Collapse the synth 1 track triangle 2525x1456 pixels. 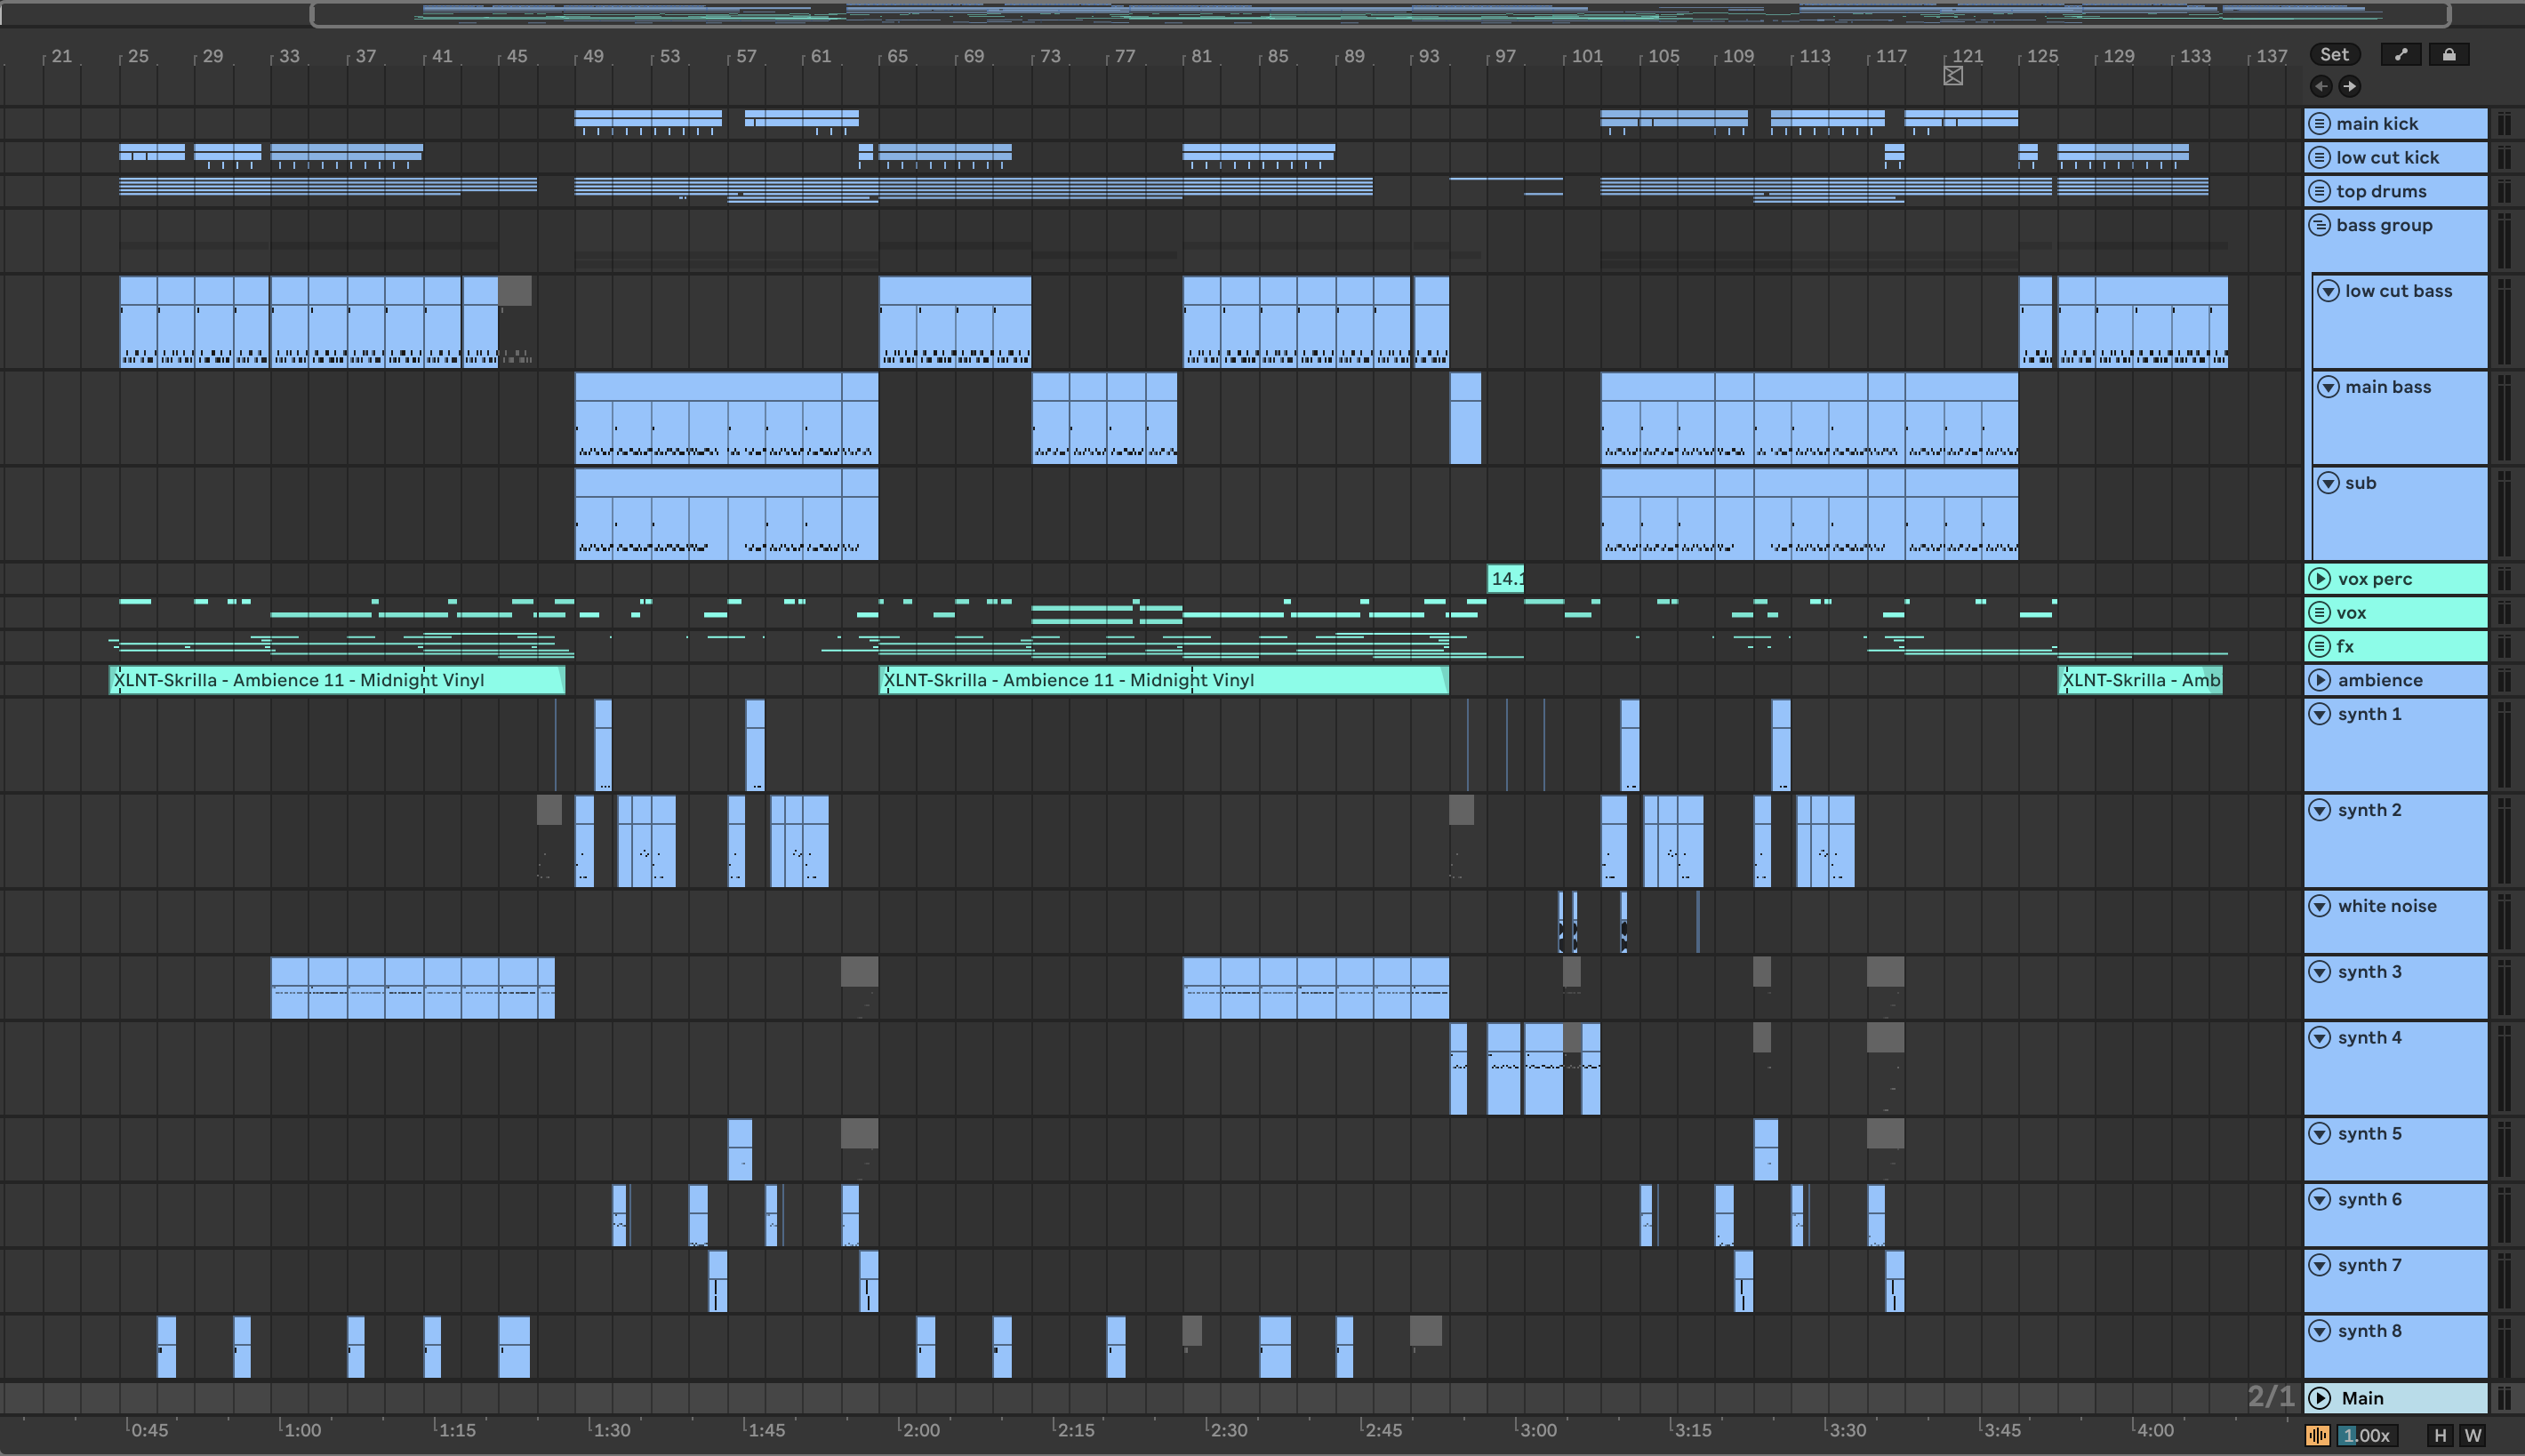click(x=2320, y=714)
